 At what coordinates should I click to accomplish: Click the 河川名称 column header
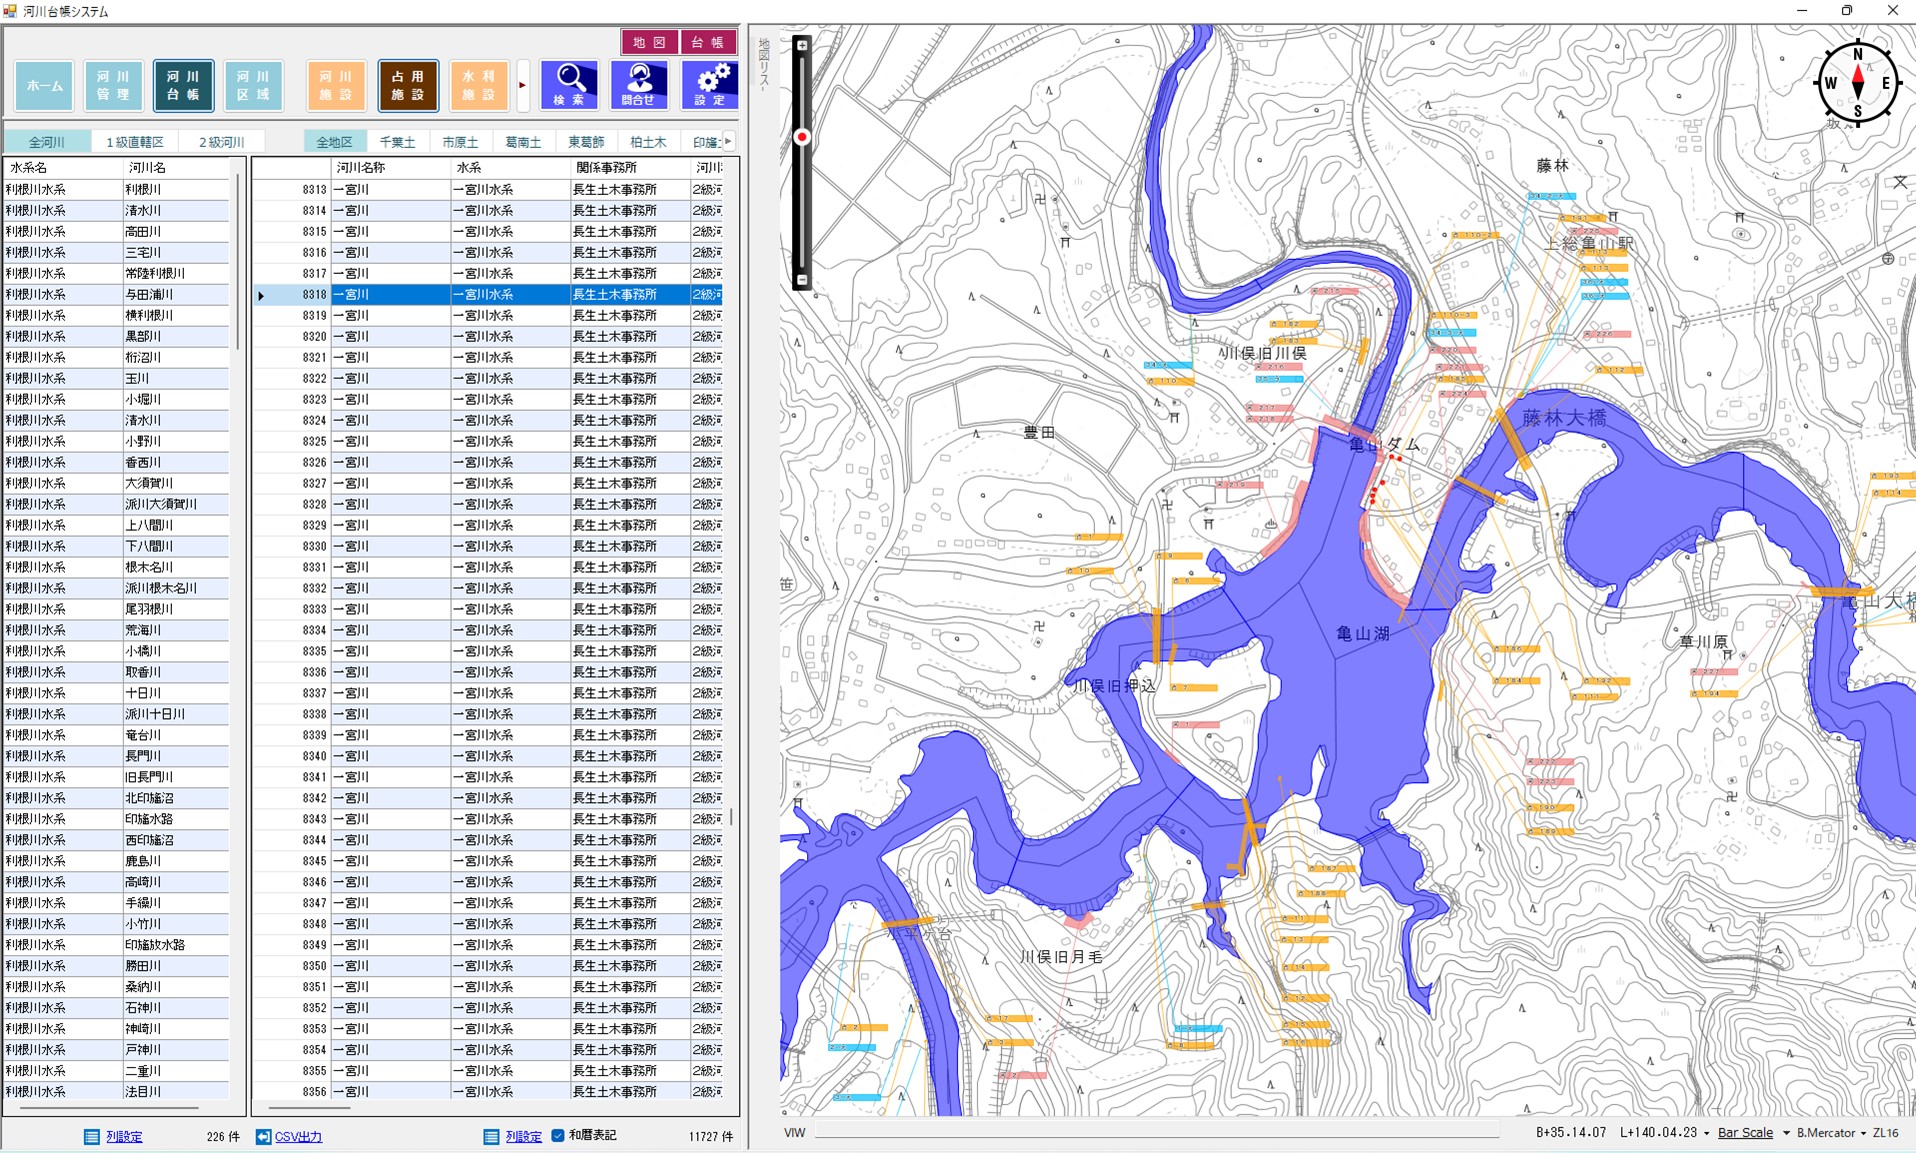391,168
